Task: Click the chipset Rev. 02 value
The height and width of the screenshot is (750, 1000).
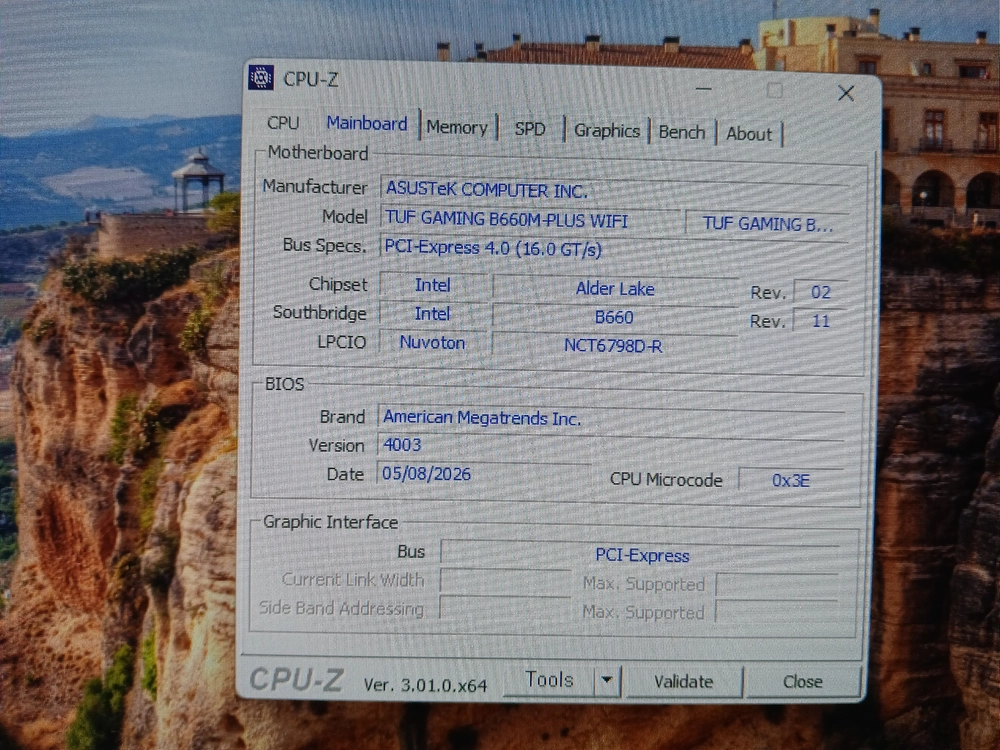Action: point(820,293)
